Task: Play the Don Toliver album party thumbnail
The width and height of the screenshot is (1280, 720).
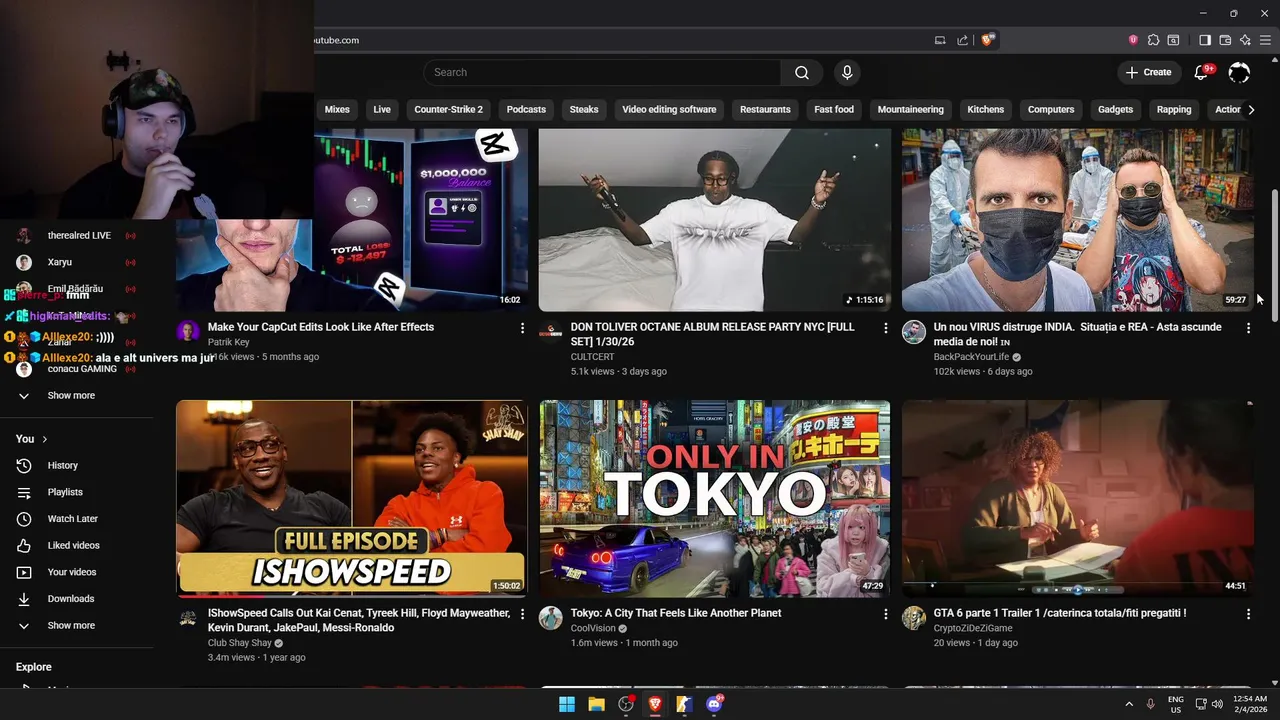Action: pyautogui.click(x=714, y=220)
